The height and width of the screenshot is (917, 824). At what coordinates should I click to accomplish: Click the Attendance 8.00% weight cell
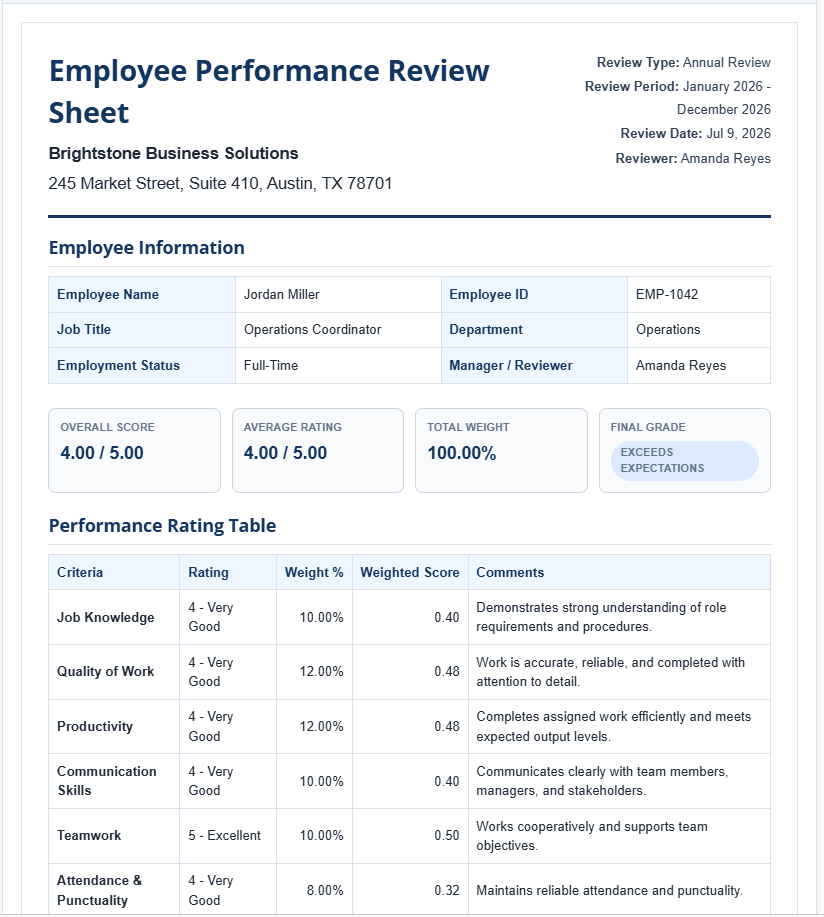[314, 890]
